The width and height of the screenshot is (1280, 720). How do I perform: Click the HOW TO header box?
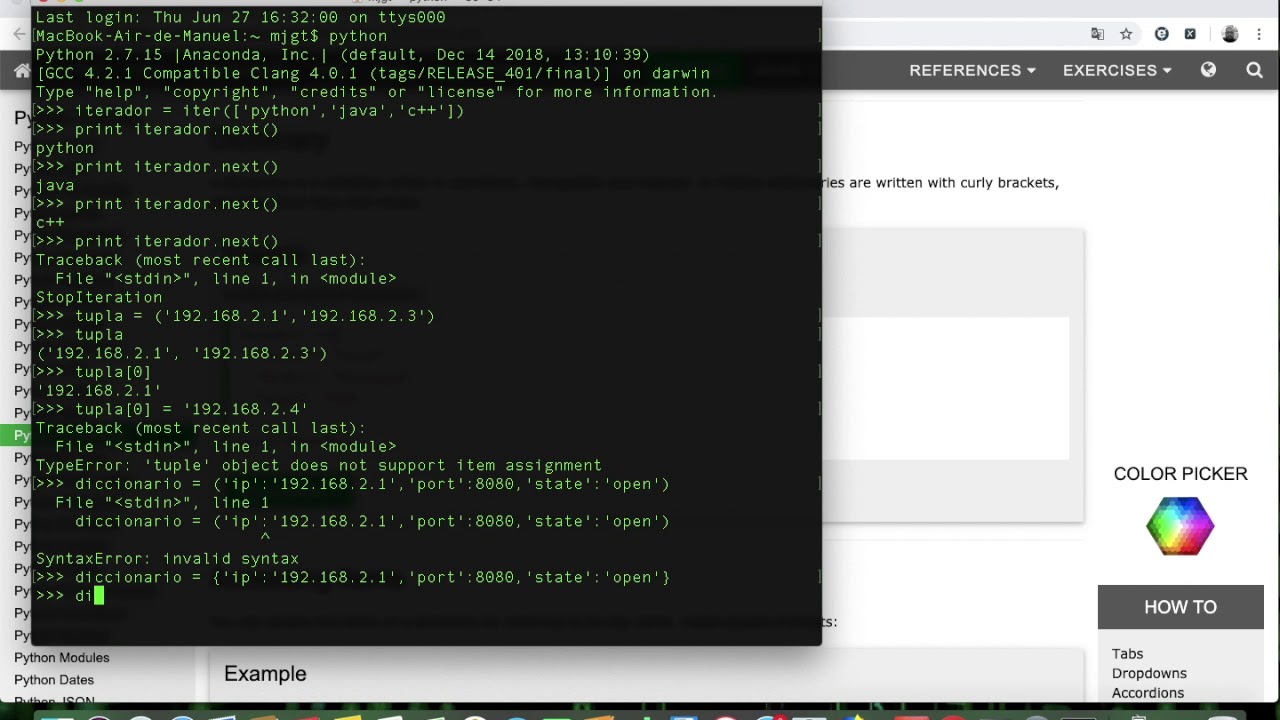[1180, 607]
